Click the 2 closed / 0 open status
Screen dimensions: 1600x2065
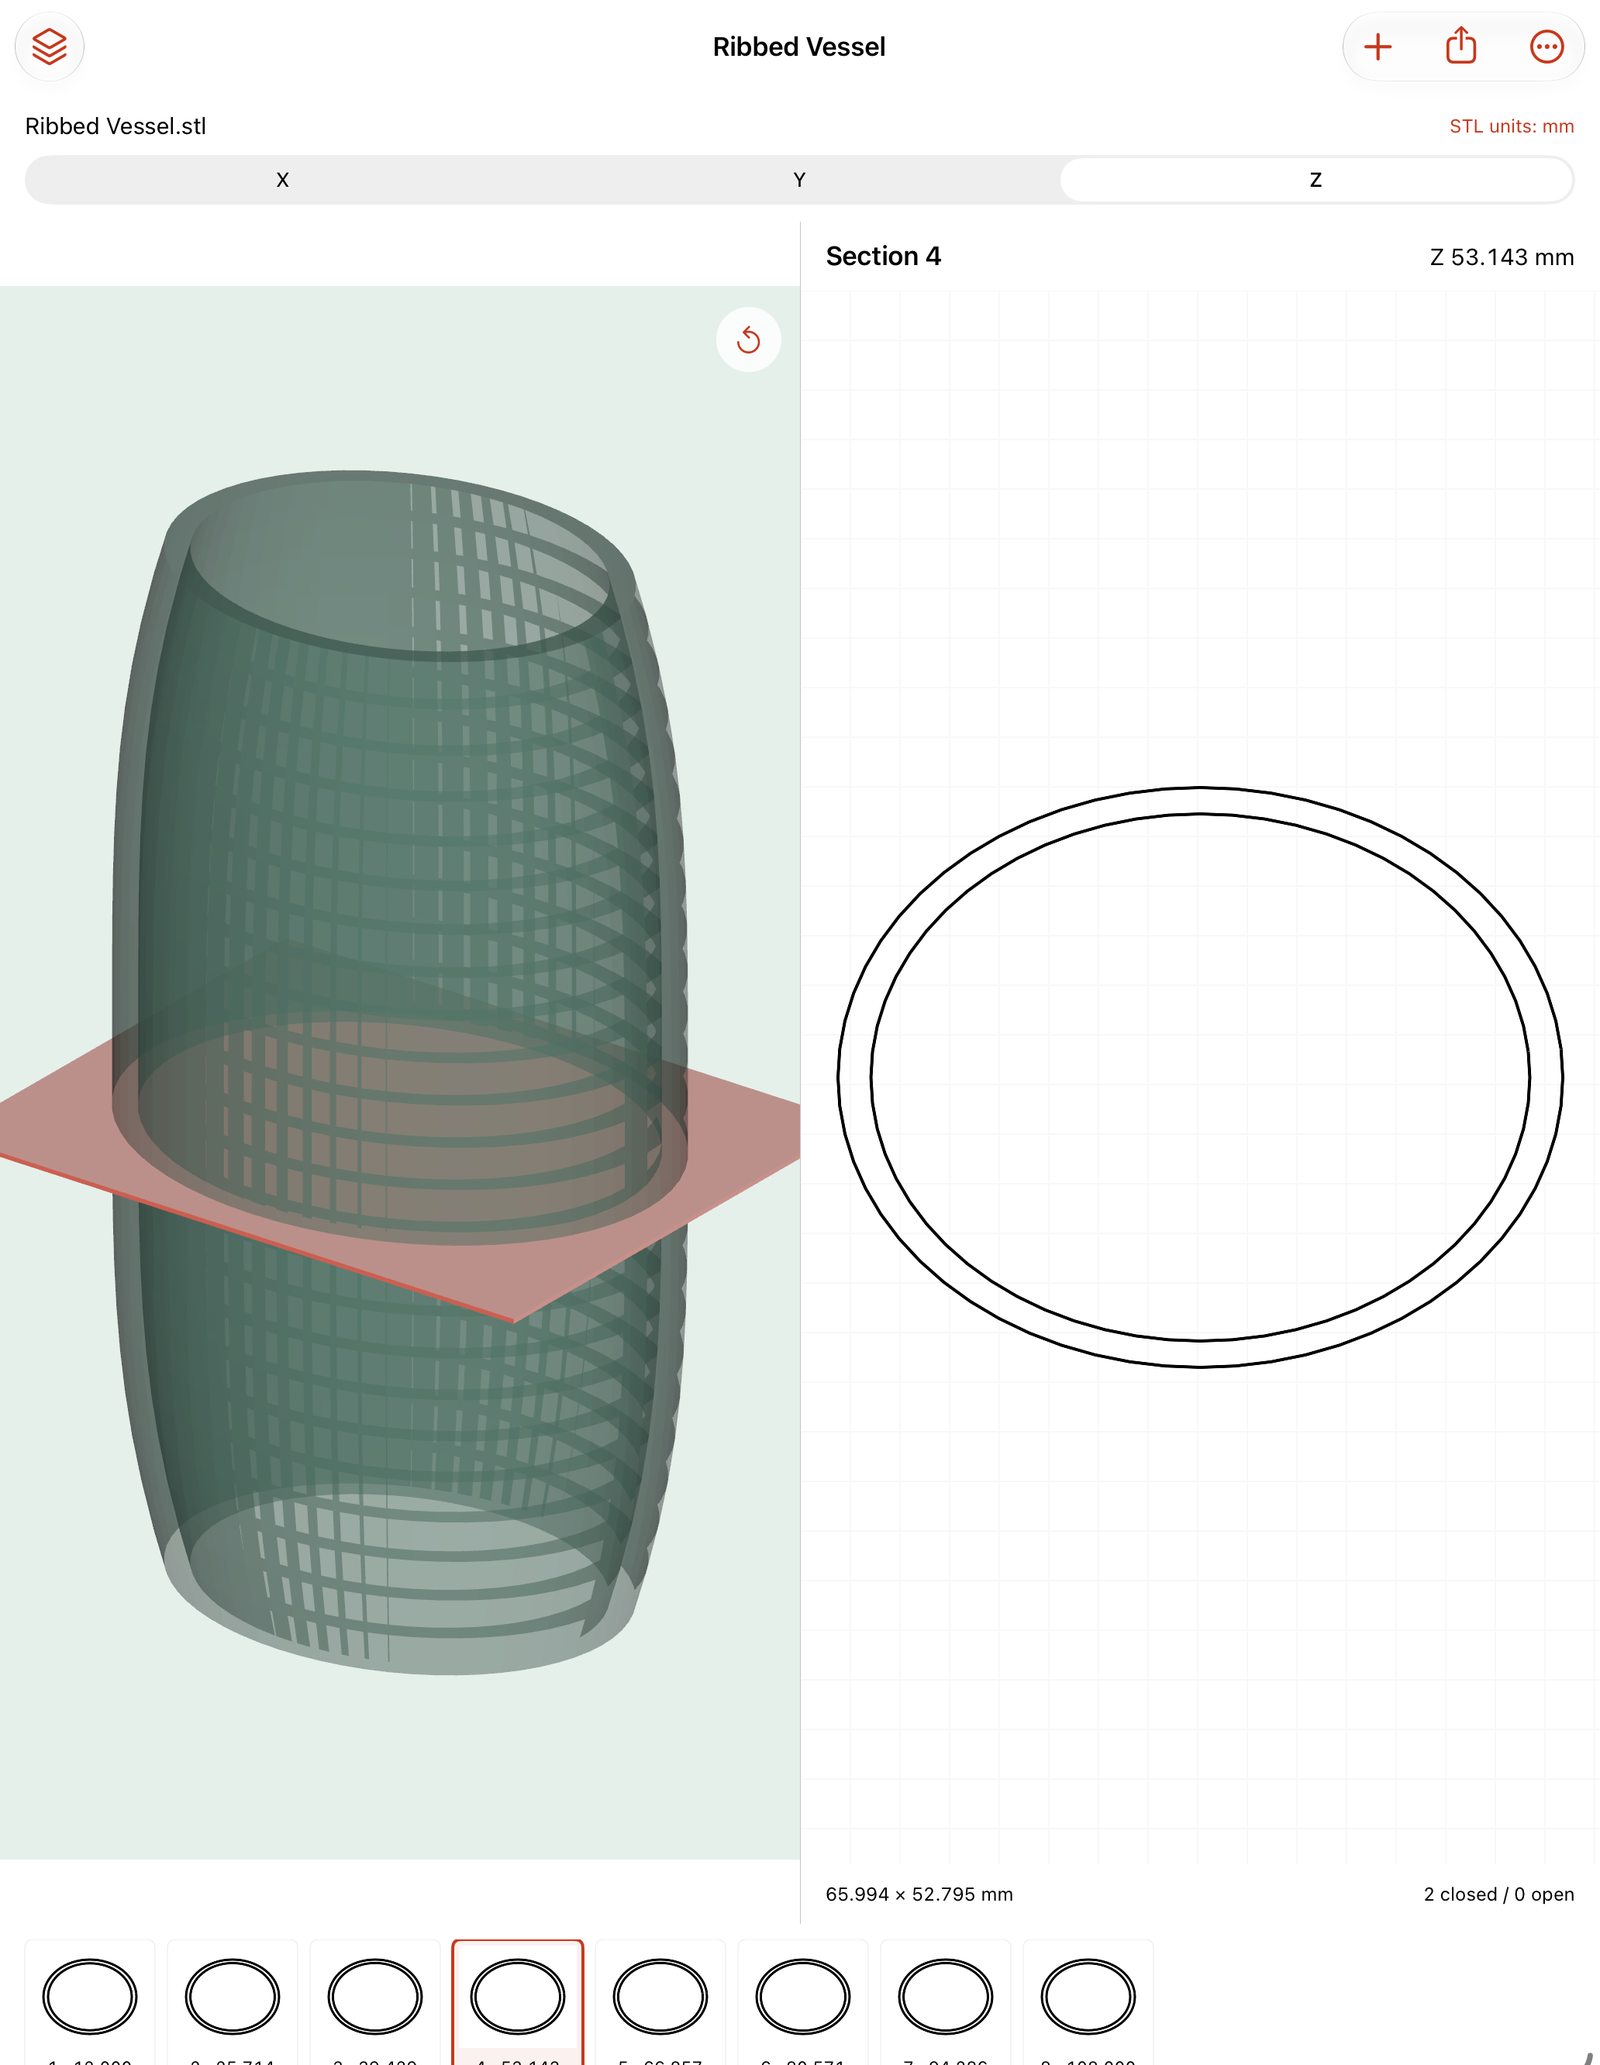(1498, 1894)
